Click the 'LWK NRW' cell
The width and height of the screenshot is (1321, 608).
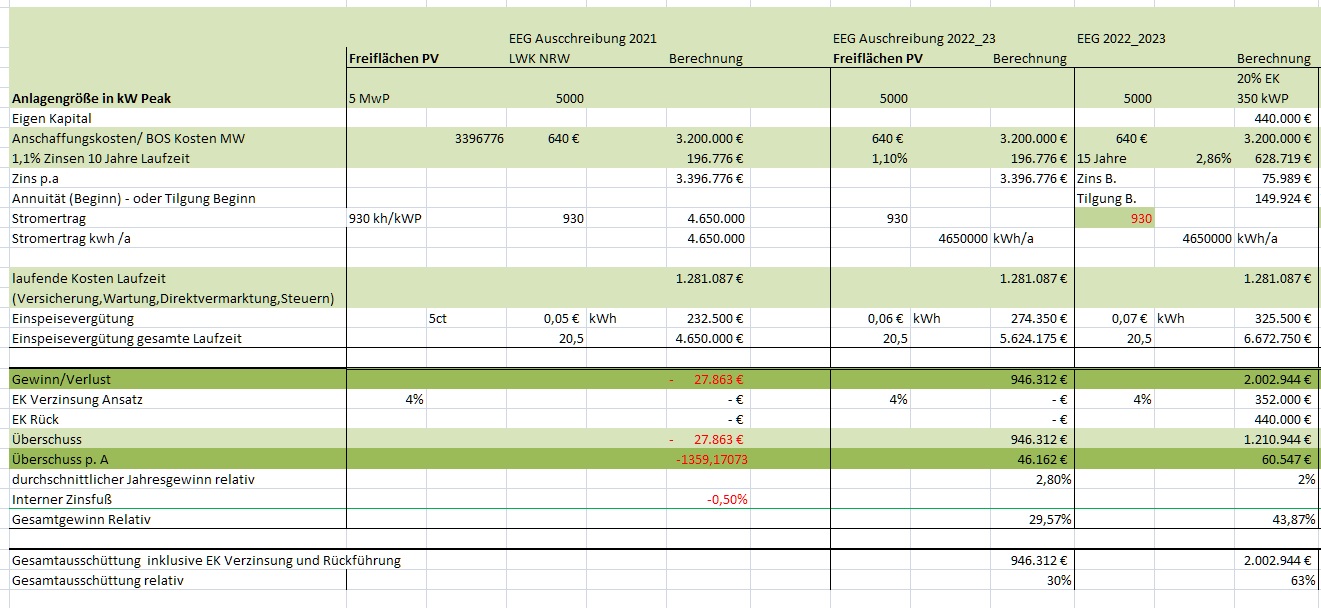coord(538,58)
